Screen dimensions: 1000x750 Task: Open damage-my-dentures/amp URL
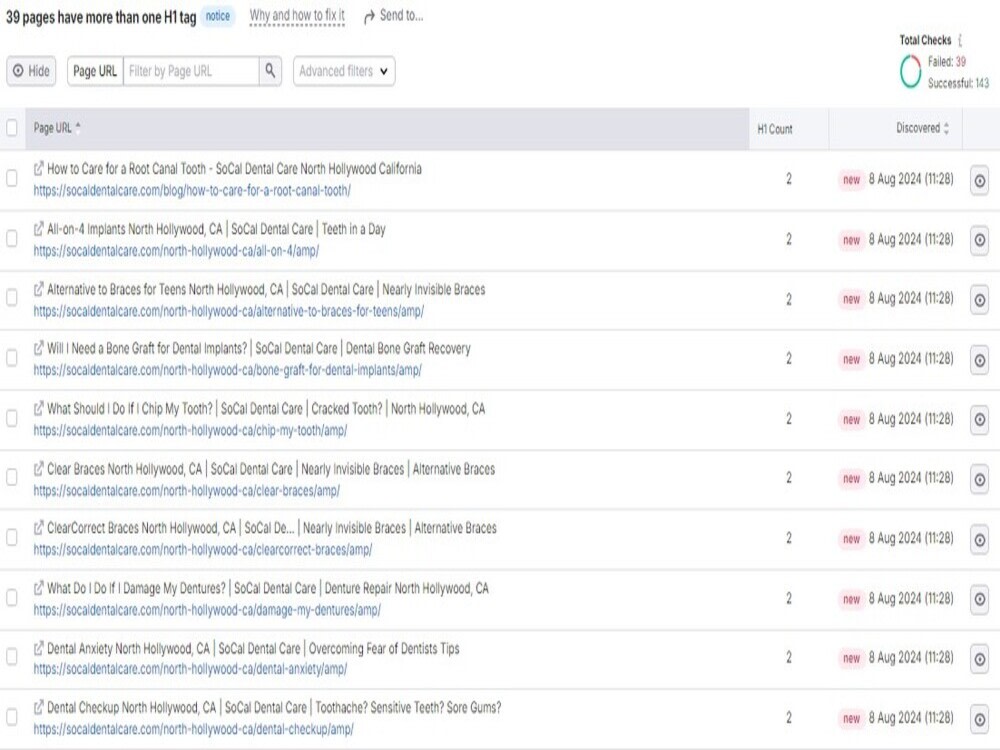207,610
